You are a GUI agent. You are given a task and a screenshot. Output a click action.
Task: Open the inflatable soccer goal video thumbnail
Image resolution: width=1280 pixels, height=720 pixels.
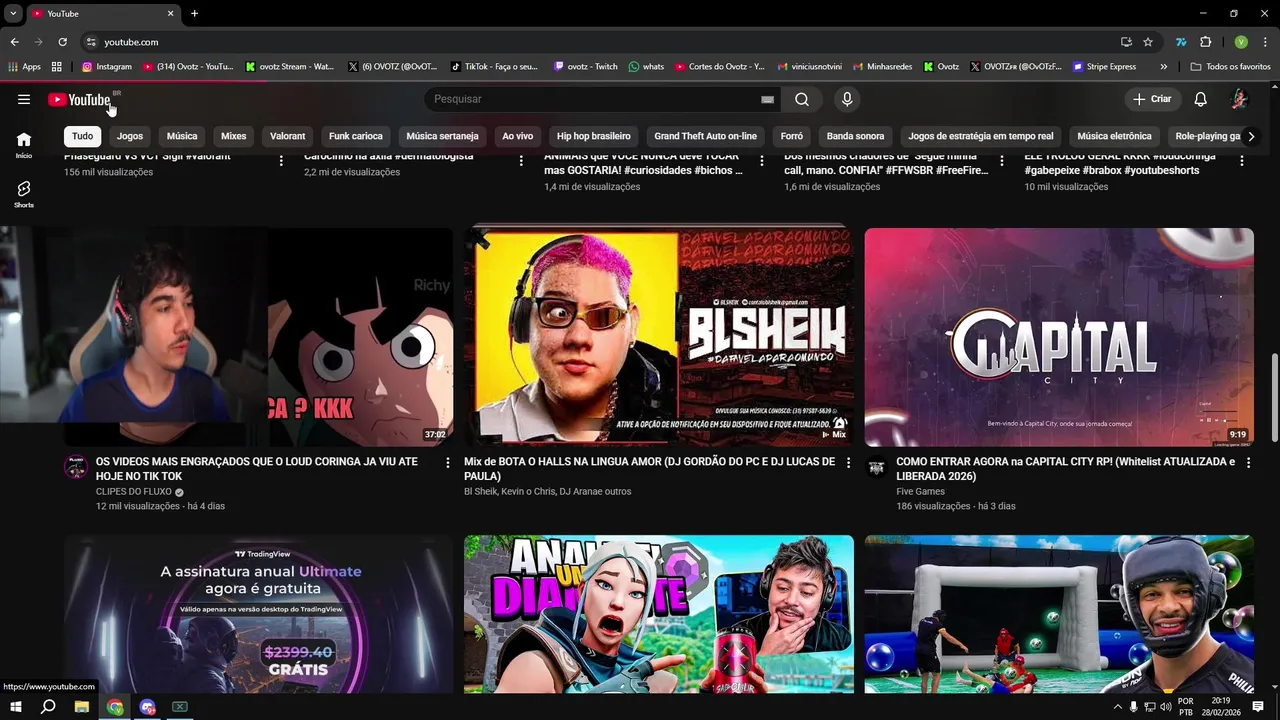[x=1059, y=614]
